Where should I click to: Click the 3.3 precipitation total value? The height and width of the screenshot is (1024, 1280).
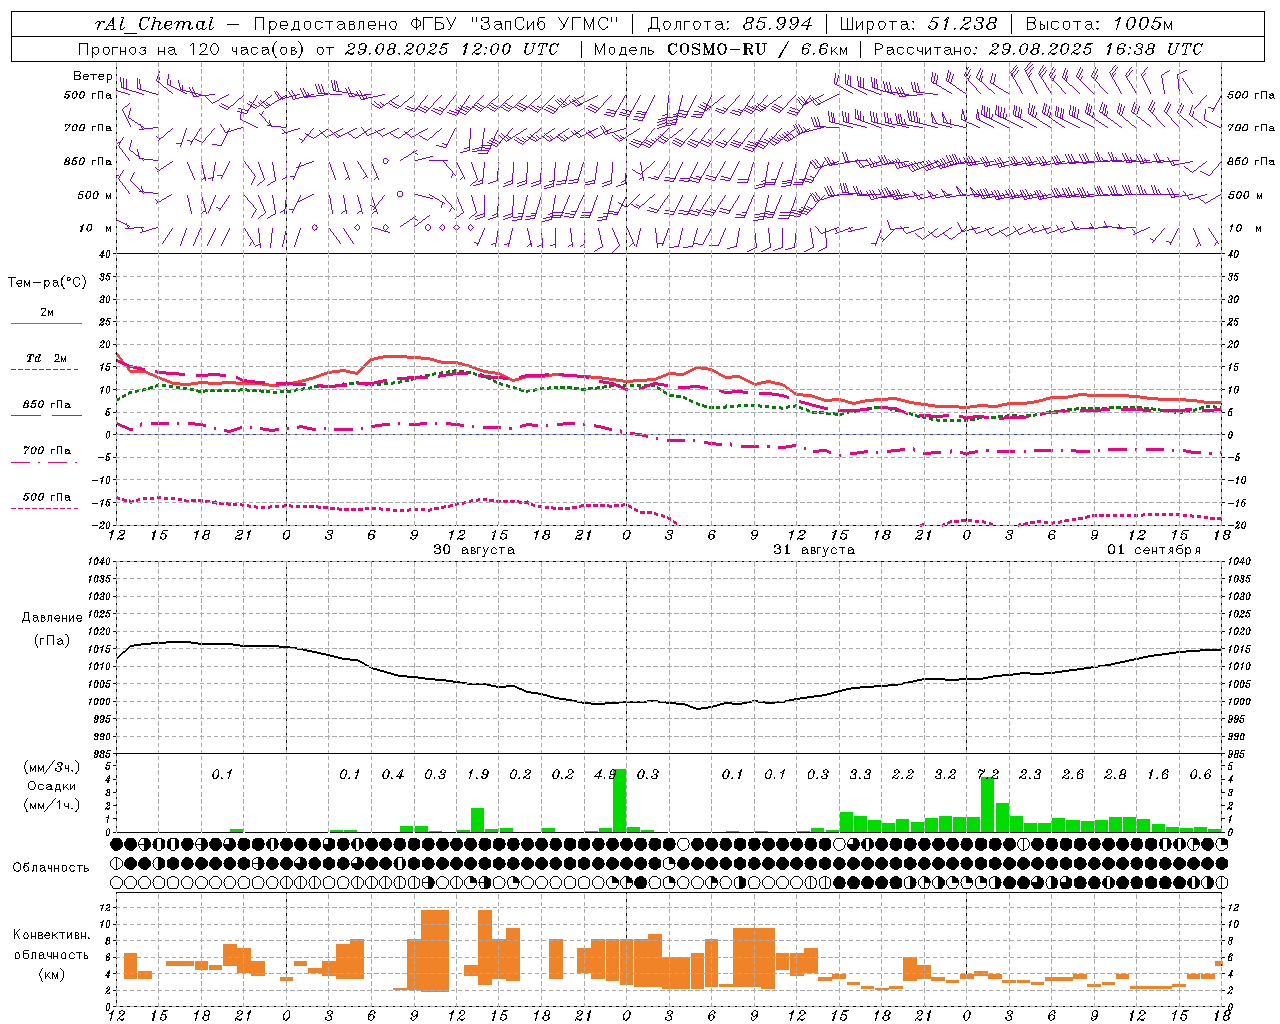click(x=860, y=775)
